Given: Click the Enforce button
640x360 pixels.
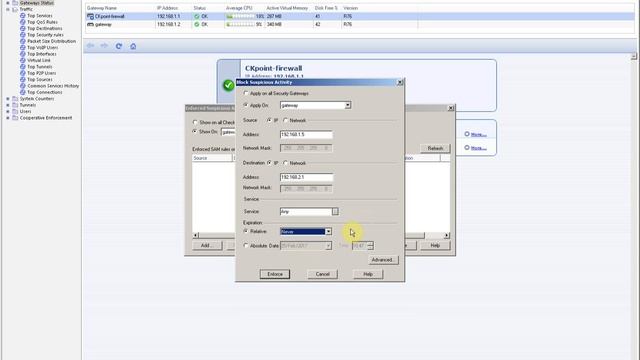Looking at the screenshot, I should point(275,274).
